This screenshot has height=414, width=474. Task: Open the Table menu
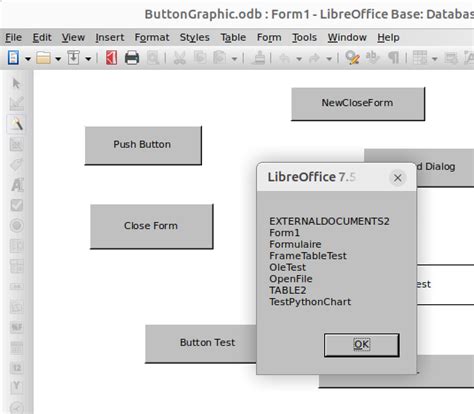point(233,37)
